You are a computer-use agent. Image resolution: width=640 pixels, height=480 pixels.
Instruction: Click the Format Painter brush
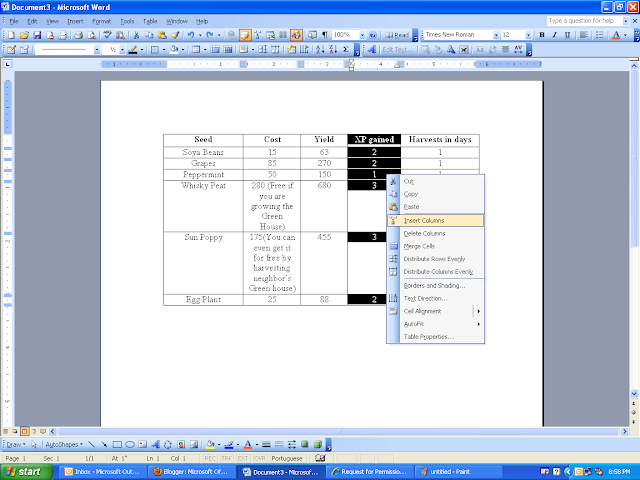tap(176, 36)
